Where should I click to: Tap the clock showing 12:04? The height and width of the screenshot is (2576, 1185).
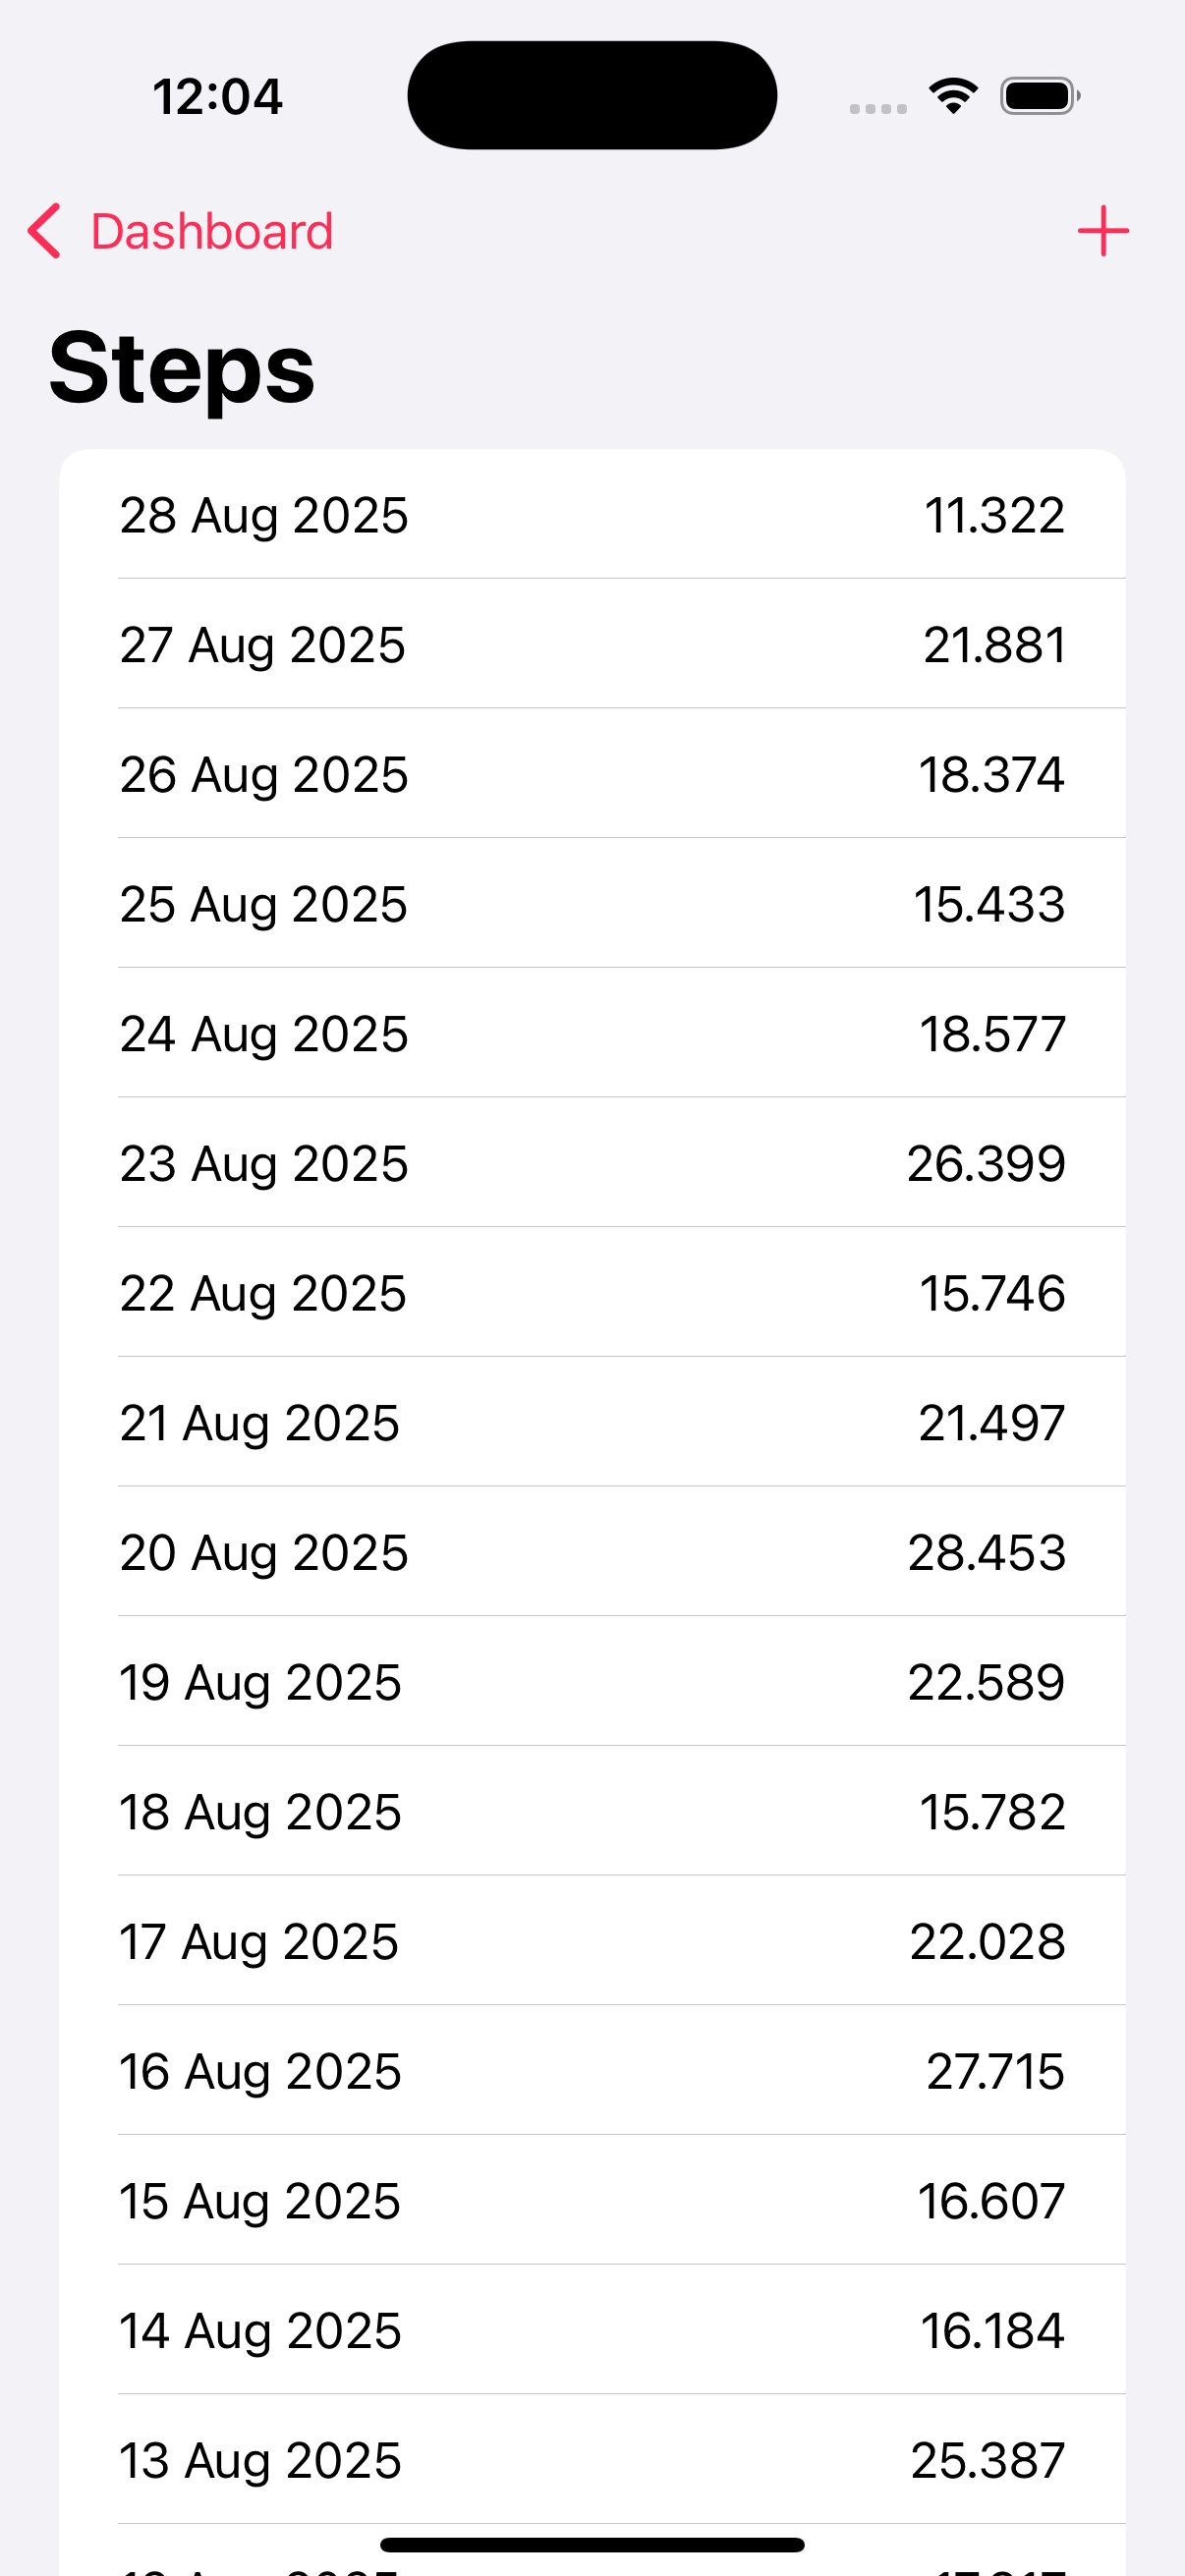pos(217,97)
